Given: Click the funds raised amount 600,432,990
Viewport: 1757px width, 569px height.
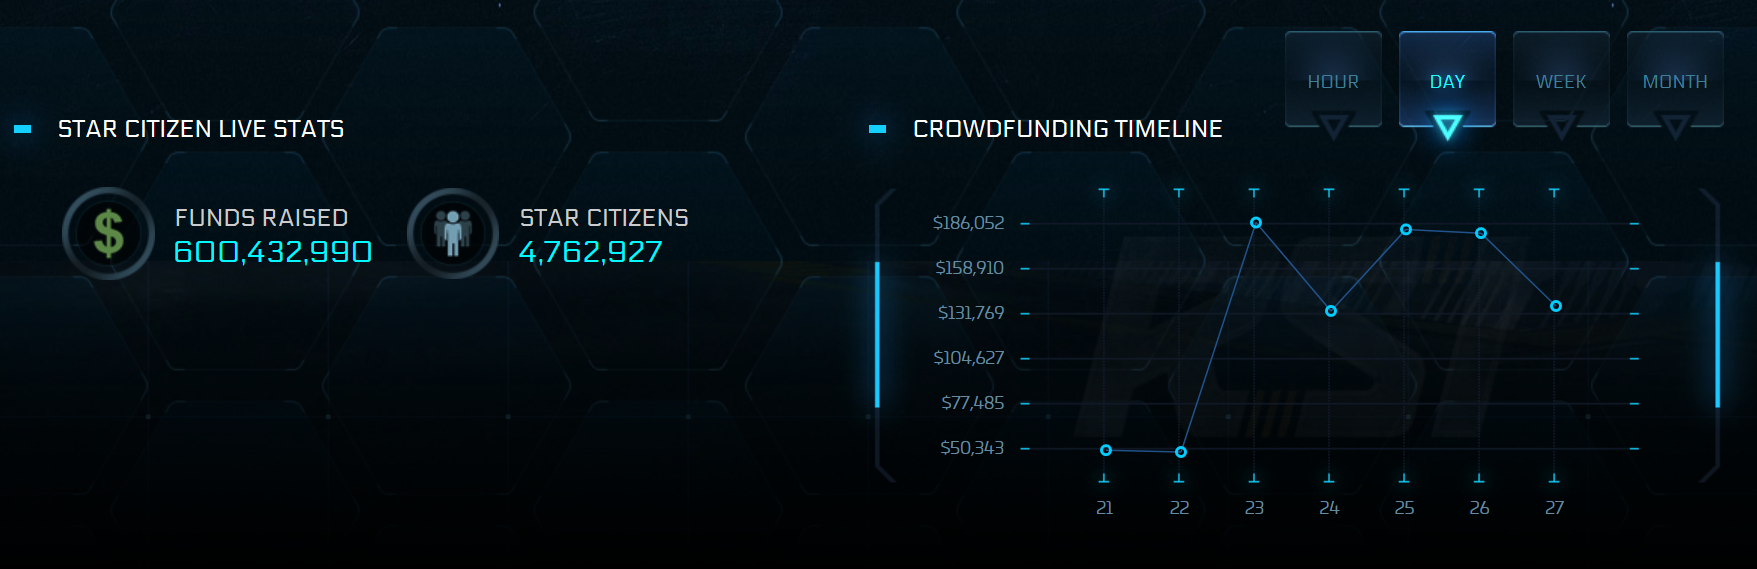Looking at the screenshot, I should pos(273,251).
